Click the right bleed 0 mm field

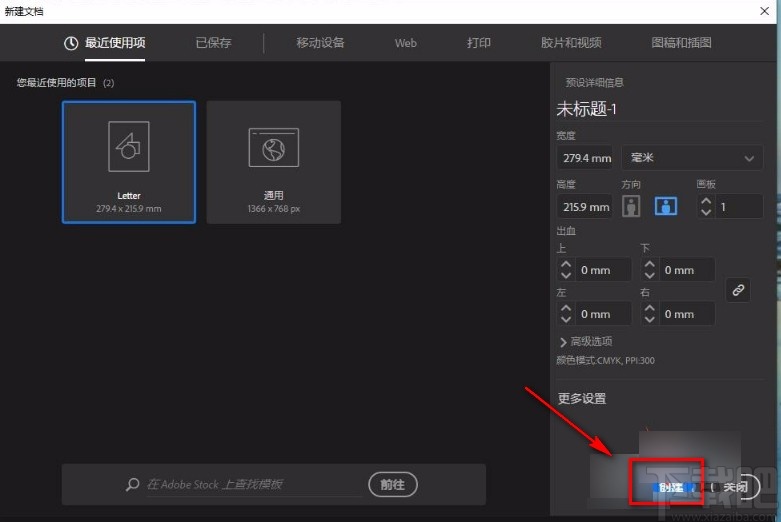pos(686,314)
